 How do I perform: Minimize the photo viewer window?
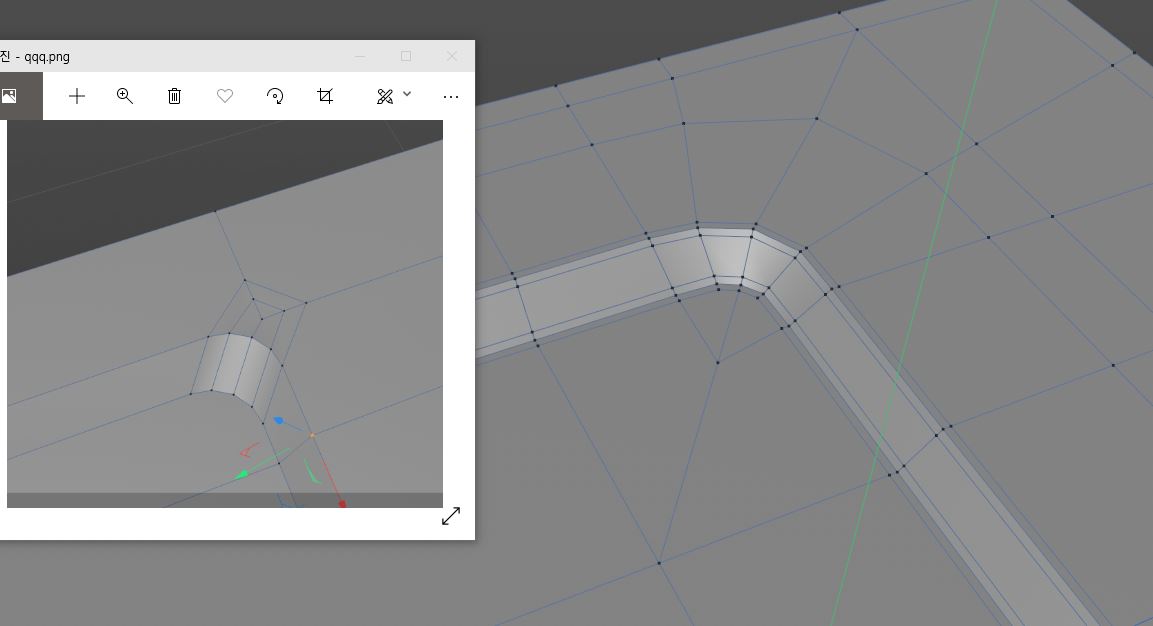[x=360, y=56]
